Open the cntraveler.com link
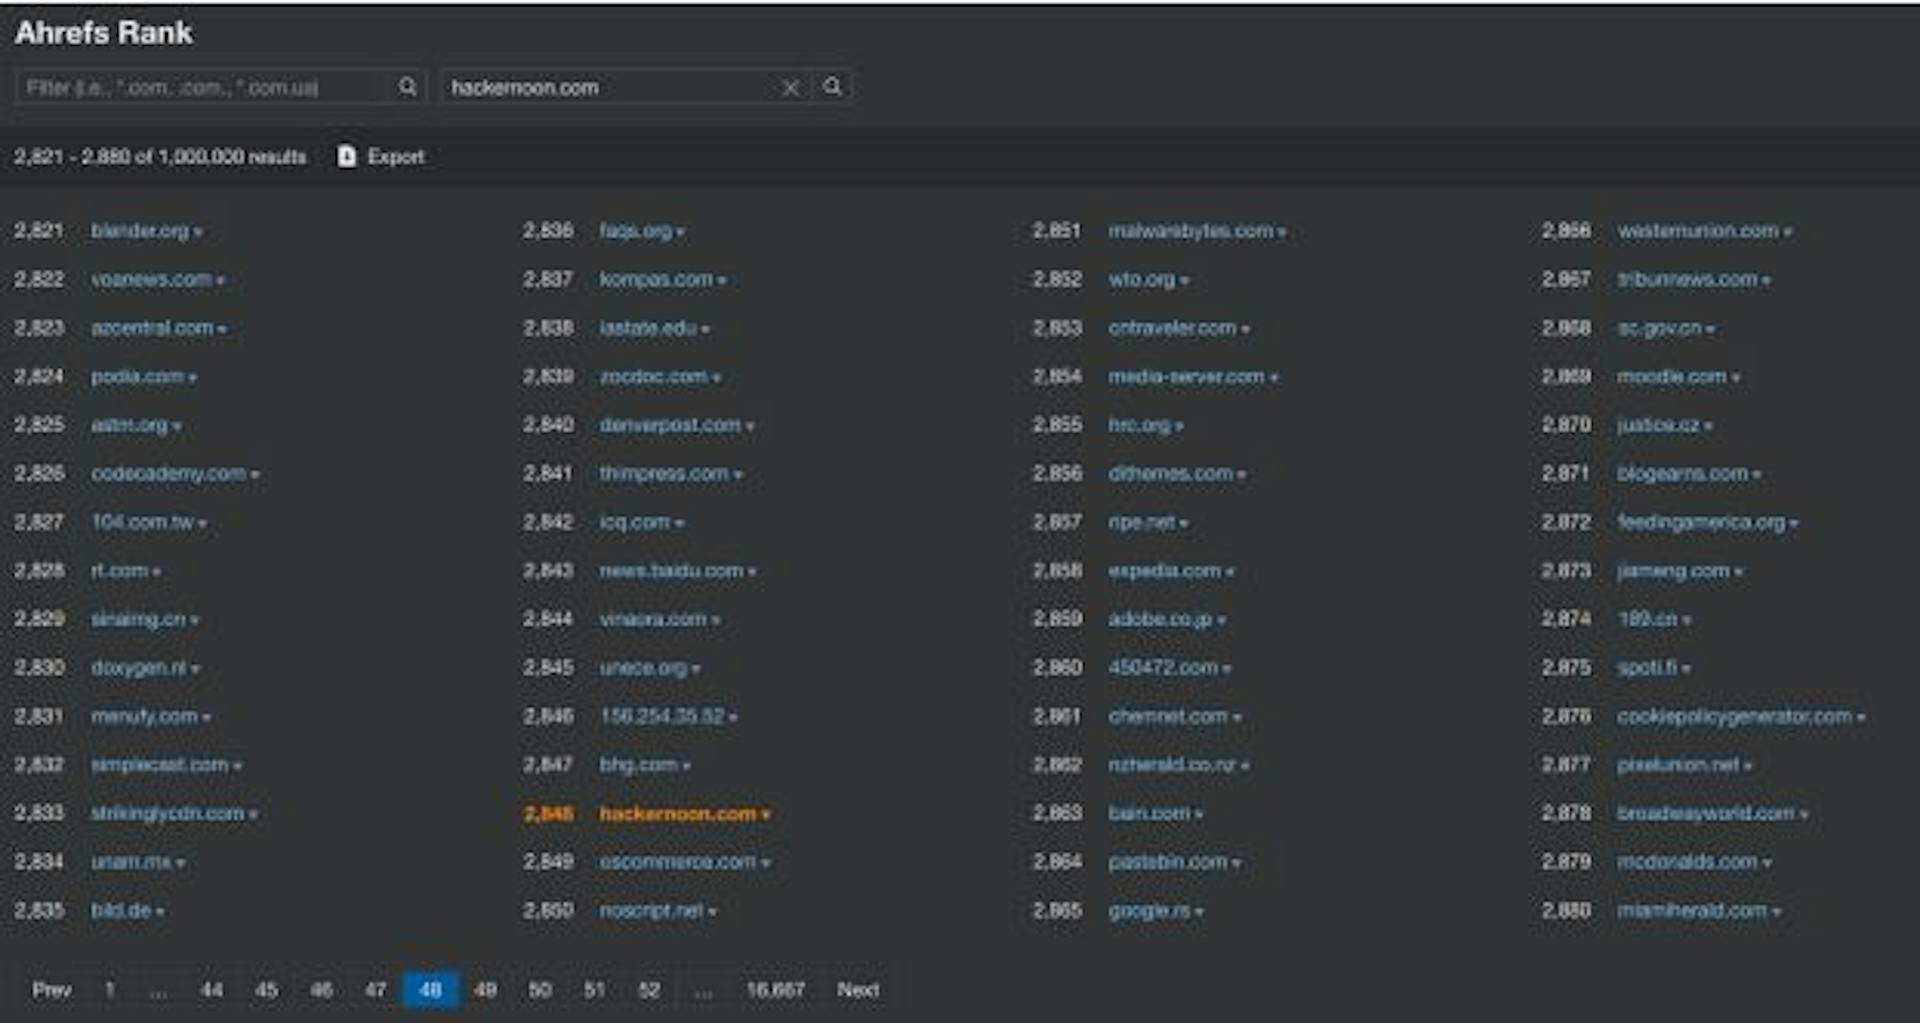Viewport: 1920px width, 1023px height. (x=1172, y=328)
